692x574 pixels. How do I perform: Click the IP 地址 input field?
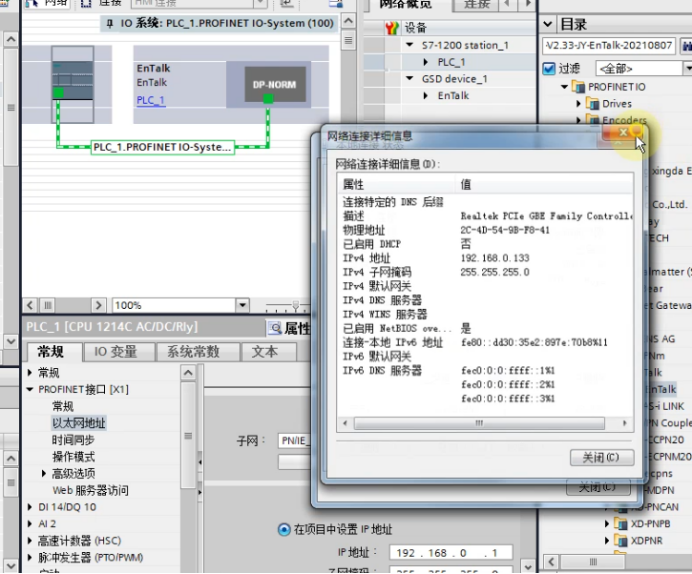coord(451,553)
